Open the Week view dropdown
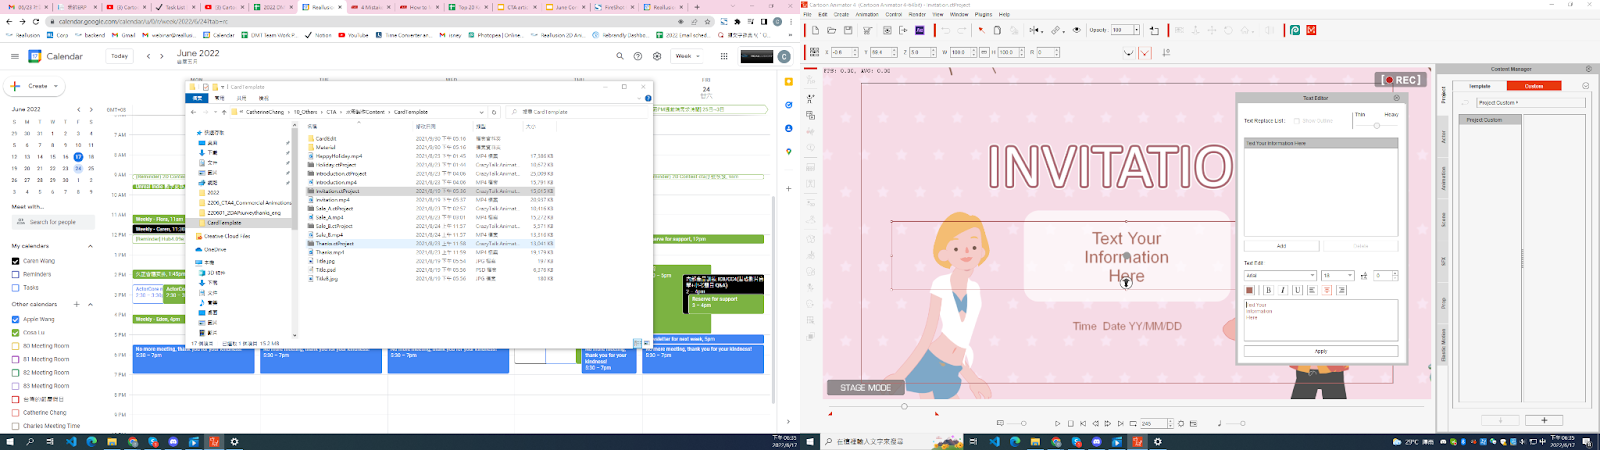This screenshot has height=450, width=1600. coord(687,56)
